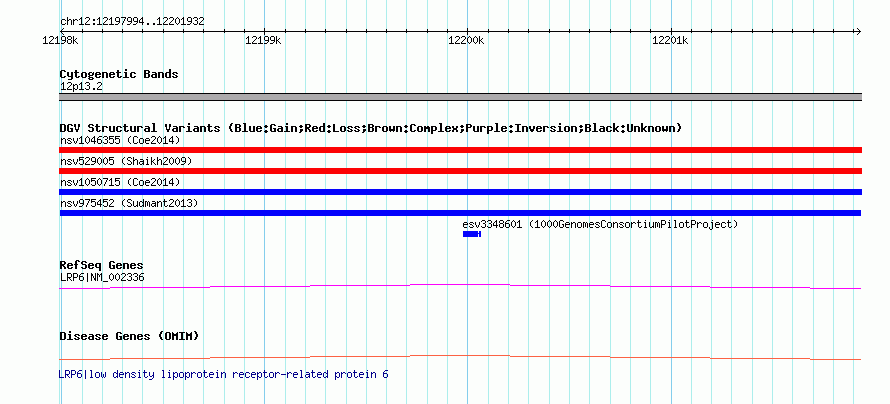Click the chr12:12197994..12201932 coordinate label
Viewport: 890px width, 404px height.
(x=132, y=22)
